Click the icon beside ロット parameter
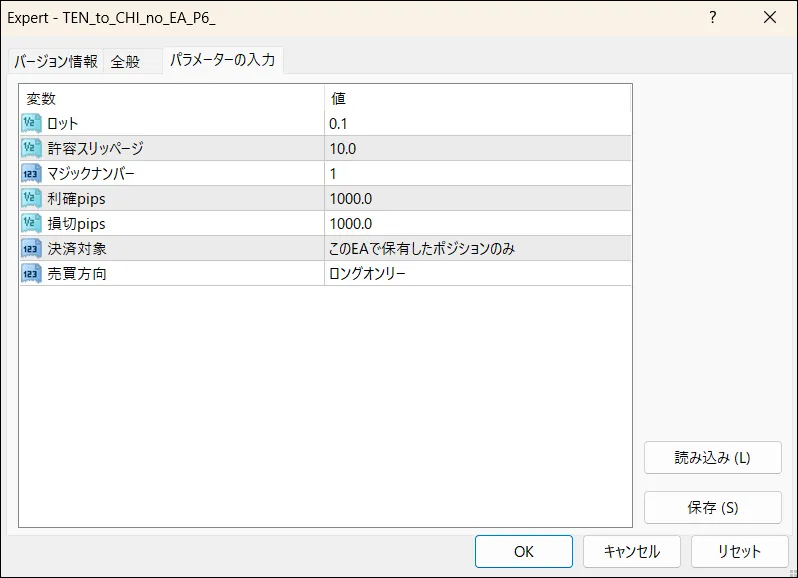 30,124
